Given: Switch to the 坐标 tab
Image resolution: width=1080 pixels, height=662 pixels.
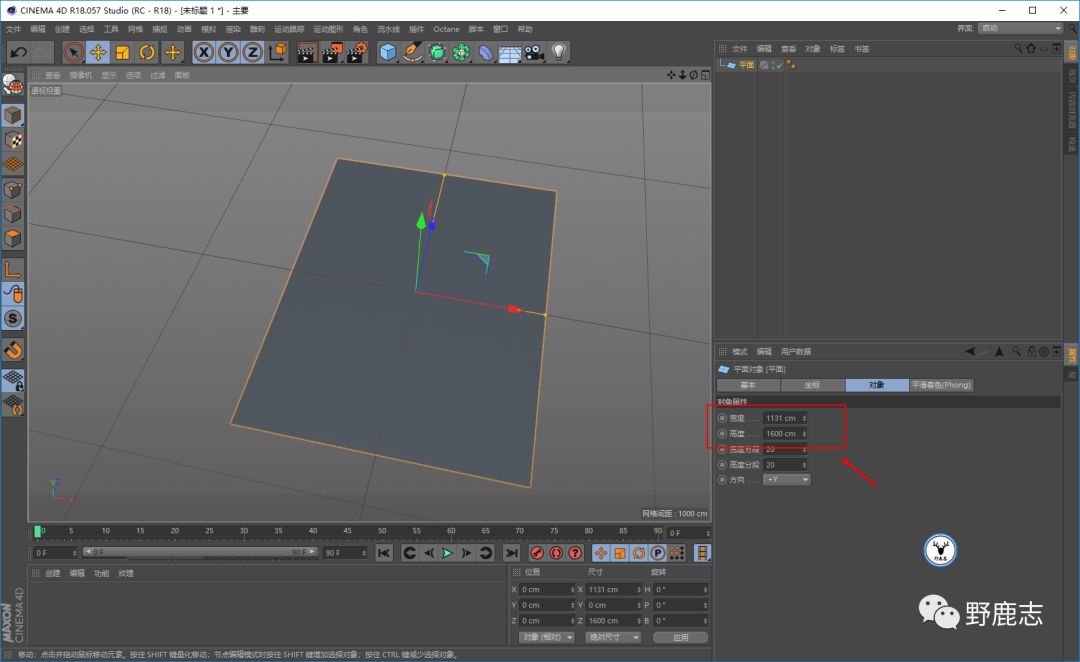Looking at the screenshot, I should click(x=812, y=385).
